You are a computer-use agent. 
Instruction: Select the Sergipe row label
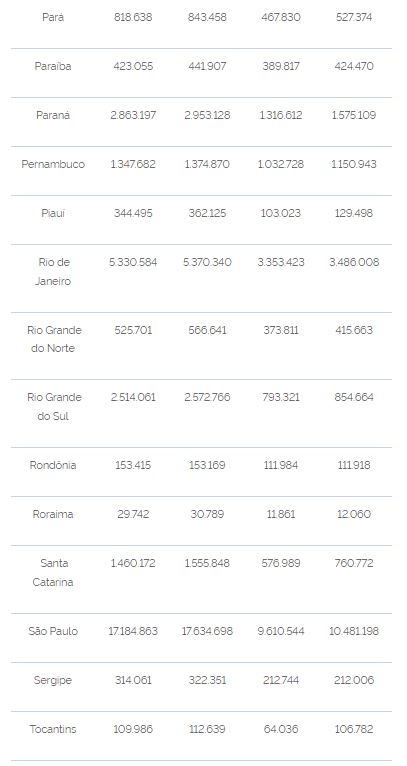pyautogui.click(x=53, y=680)
